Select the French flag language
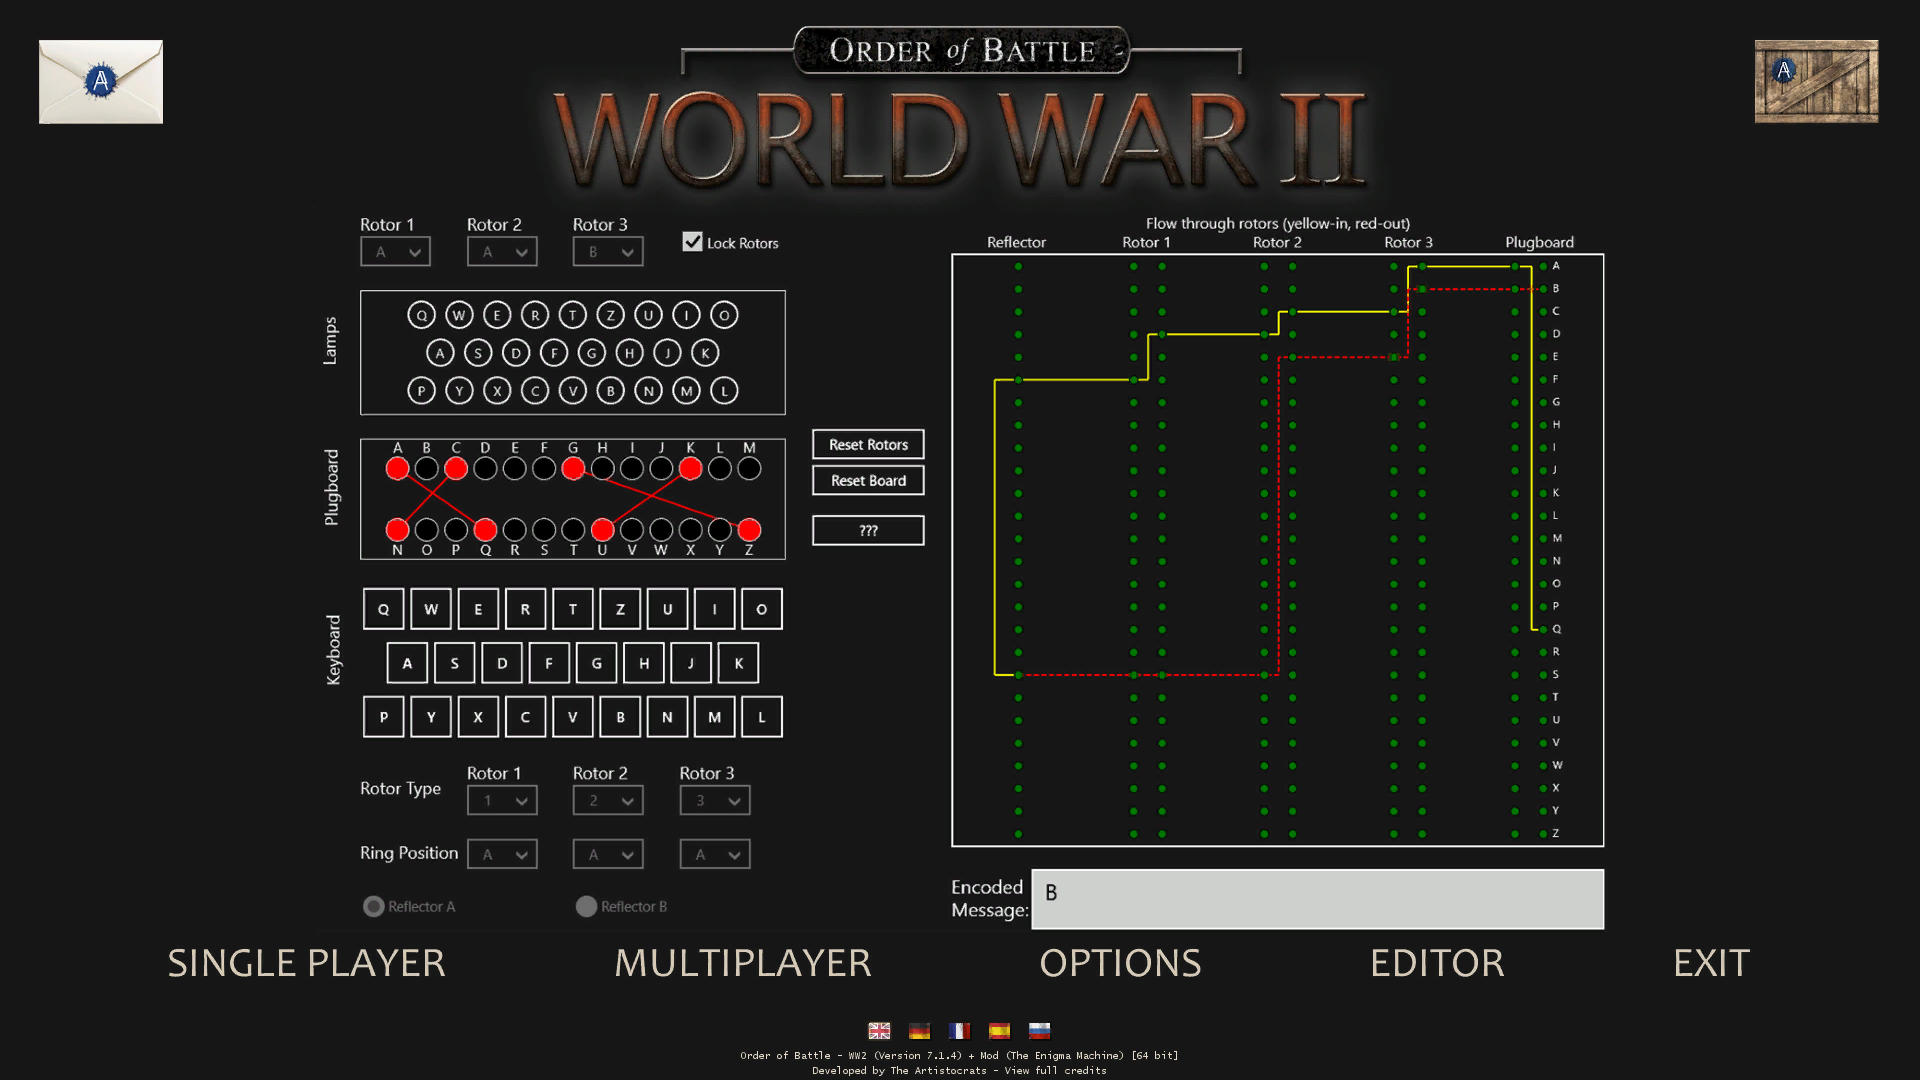Image resolution: width=1920 pixels, height=1080 pixels. coord(959,1031)
